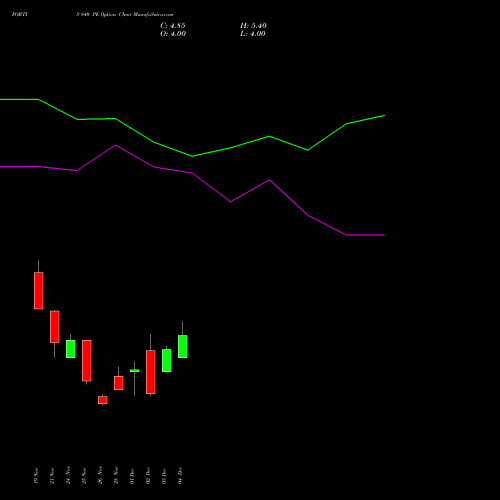
Task: Click the FORTI symbol text in the title
Action: click(20, 14)
